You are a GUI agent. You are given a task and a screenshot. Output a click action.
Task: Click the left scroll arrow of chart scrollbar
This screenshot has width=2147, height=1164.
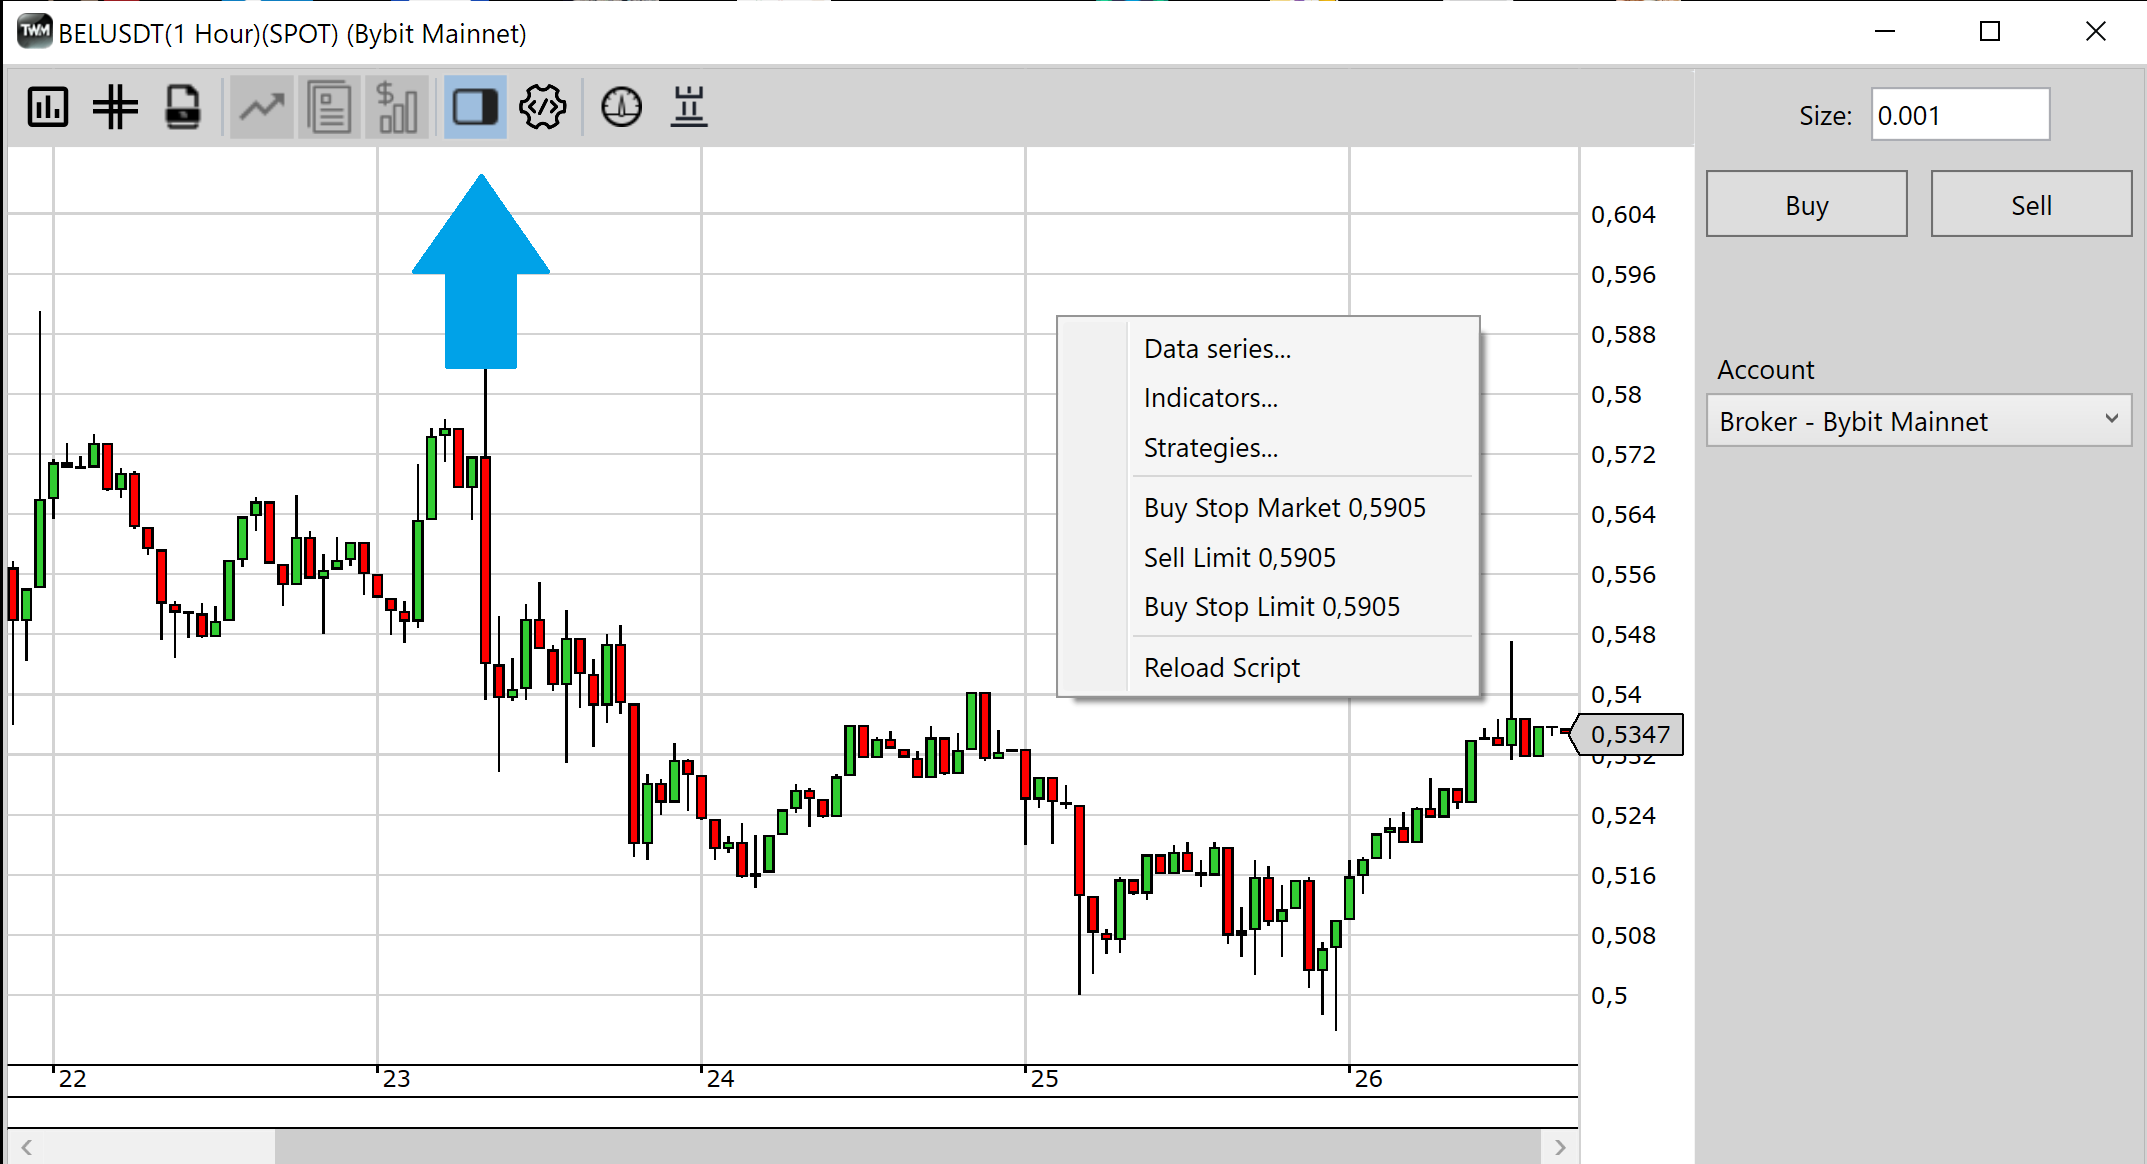coord(27,1147)
